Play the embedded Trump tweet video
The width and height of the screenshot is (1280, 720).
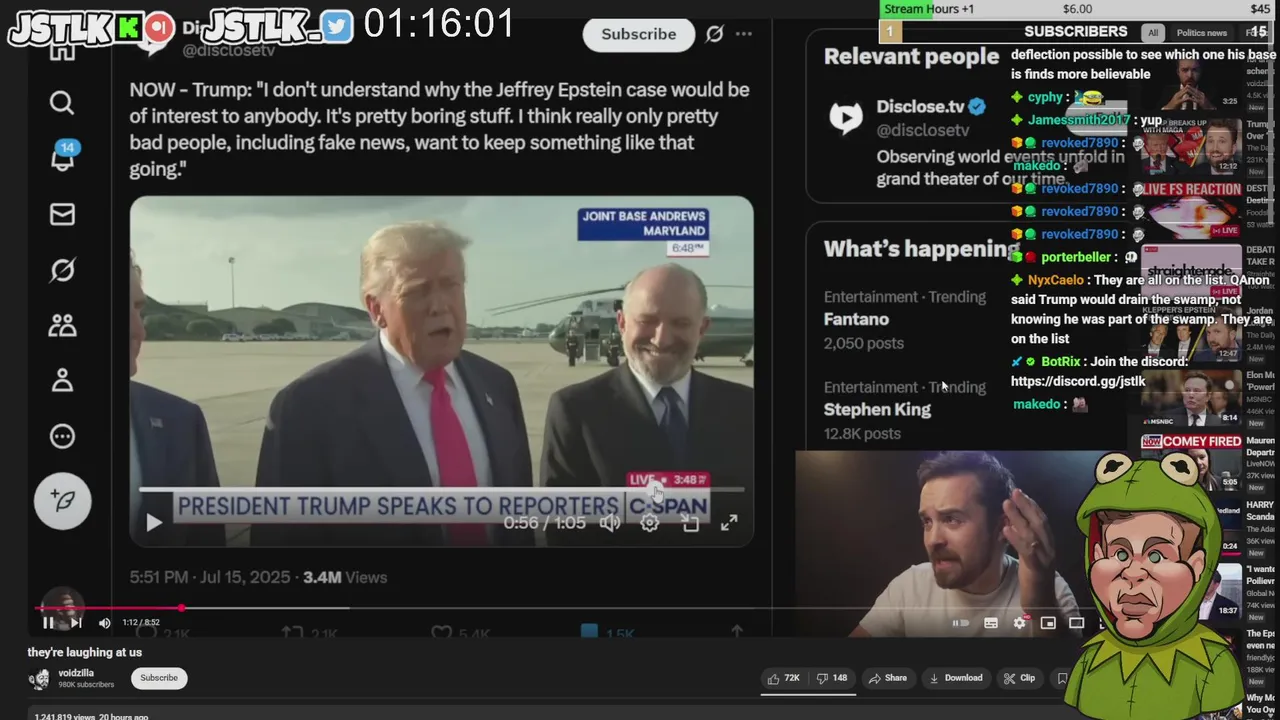(x=154, y=522)
